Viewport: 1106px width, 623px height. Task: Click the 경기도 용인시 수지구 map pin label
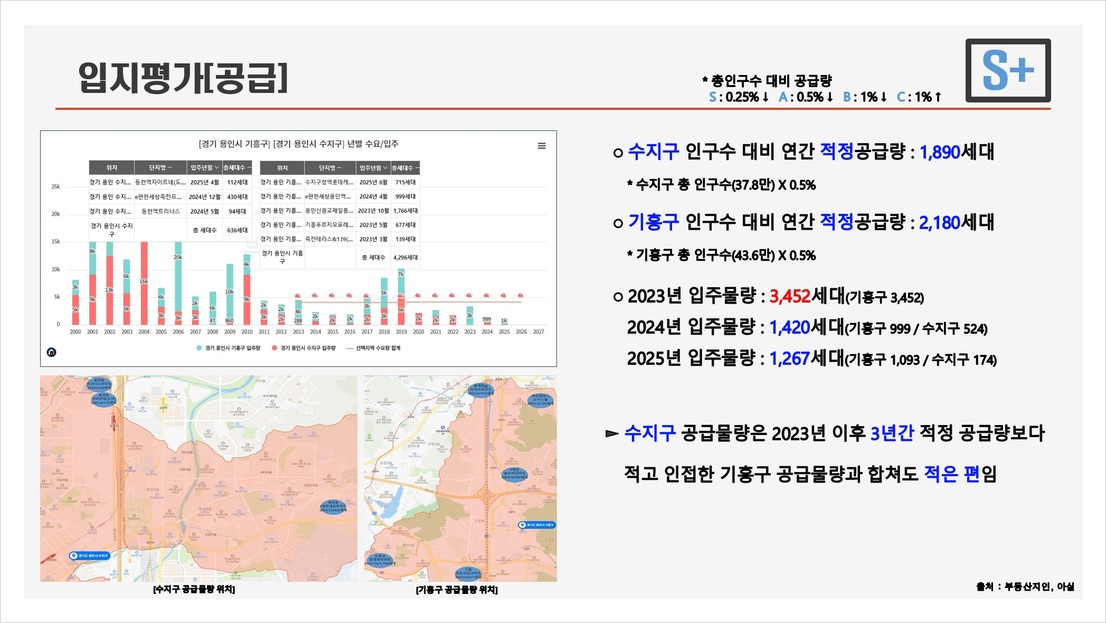[x=90, y=556]
